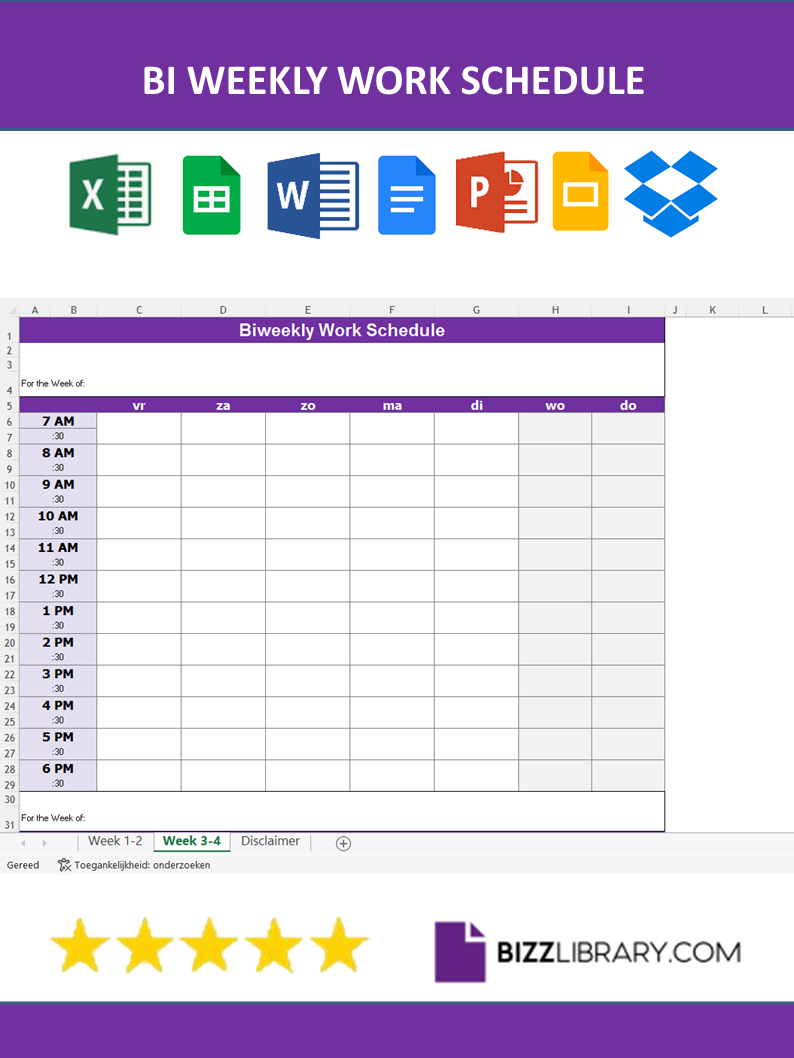Click the accessibility check icon in status bar
The height and width of the screenshot is (1058, 794).
[x=64, y=864]
